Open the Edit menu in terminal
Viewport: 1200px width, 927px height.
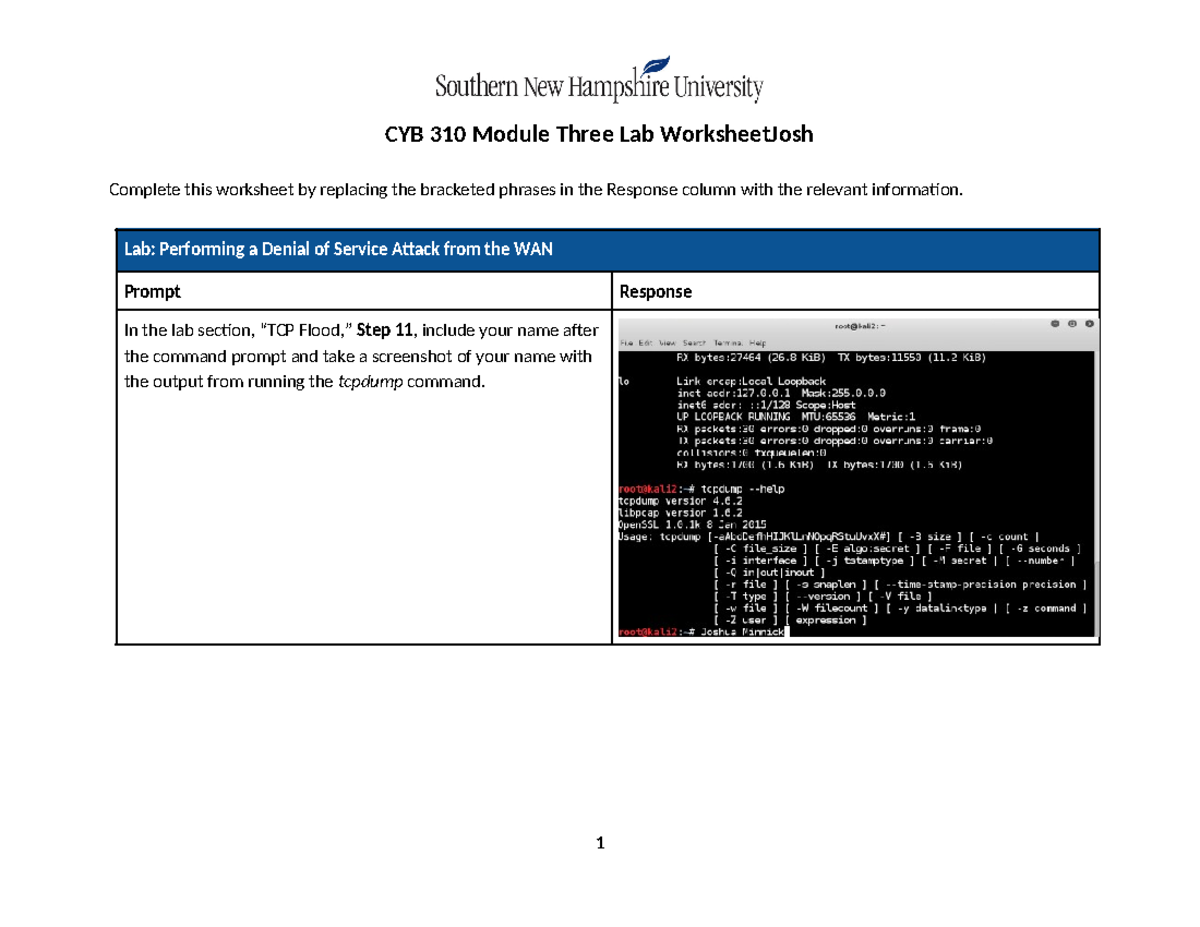click(x=645, y=342)
